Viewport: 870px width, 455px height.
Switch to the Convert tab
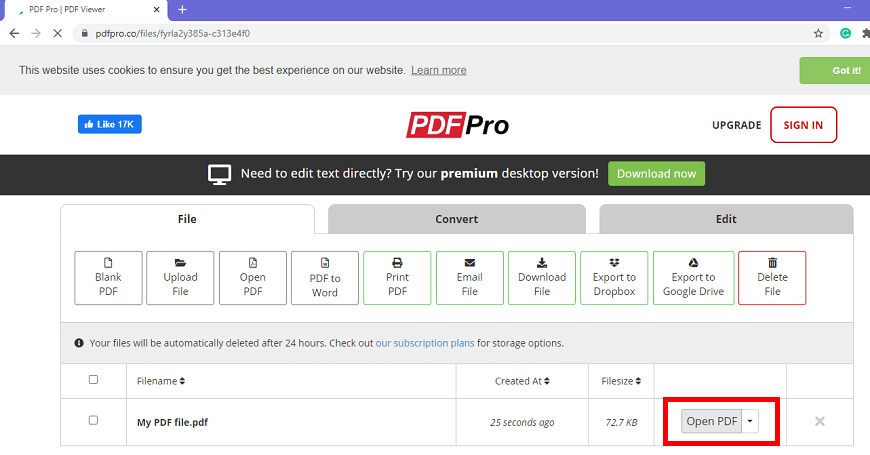point(457,219)
